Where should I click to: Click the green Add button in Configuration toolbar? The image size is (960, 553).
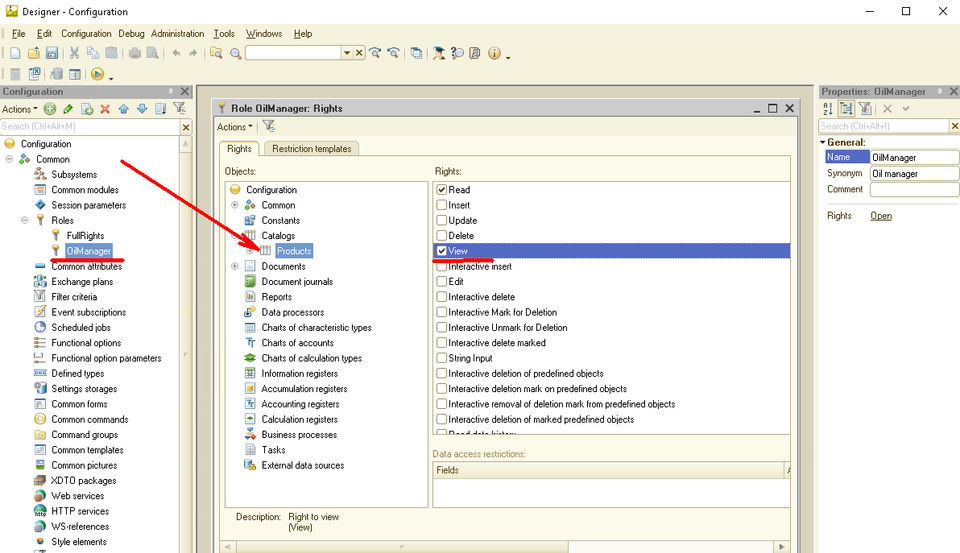click(50, 109)
